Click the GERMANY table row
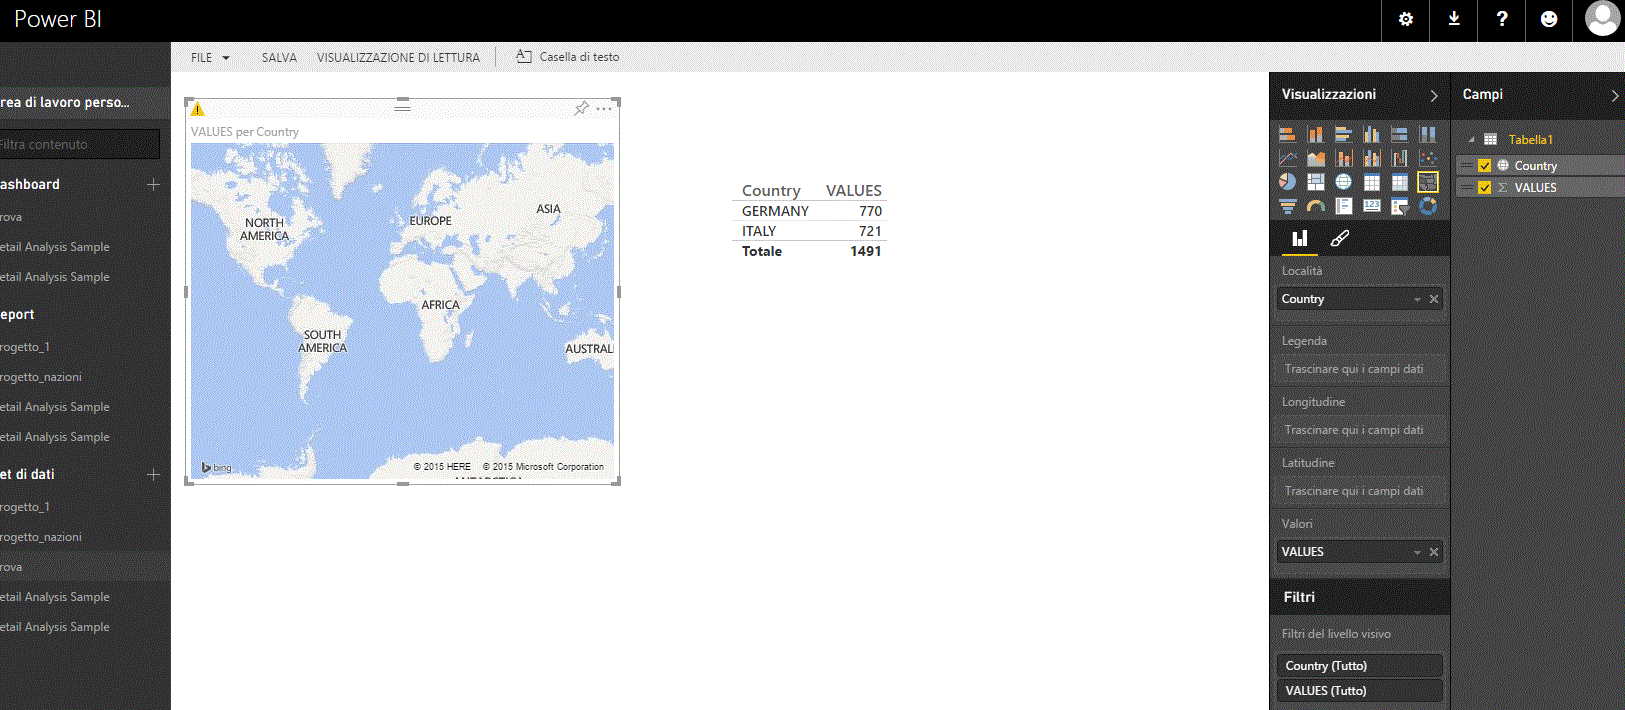Image resolution: width=1625 pixels, height=710 pixels. 810,211
